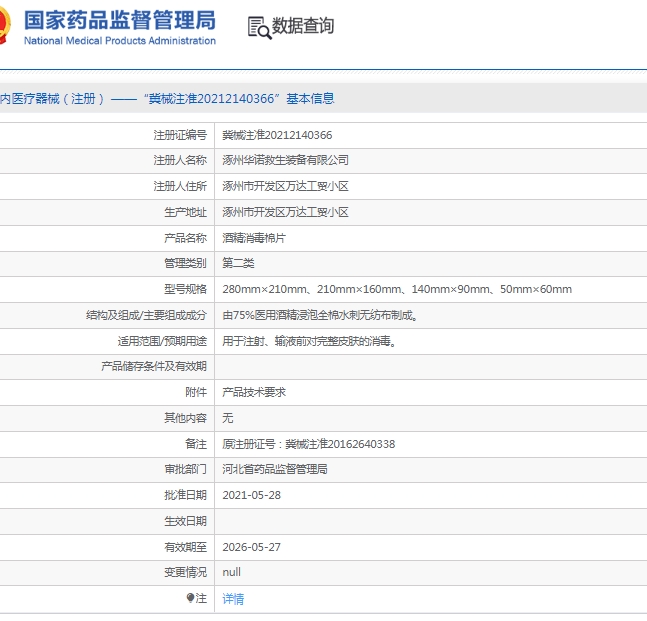This screenshot has height=621, width=647.
Task: Click the lightbulb icon beside 注
Action: (190, 597)
